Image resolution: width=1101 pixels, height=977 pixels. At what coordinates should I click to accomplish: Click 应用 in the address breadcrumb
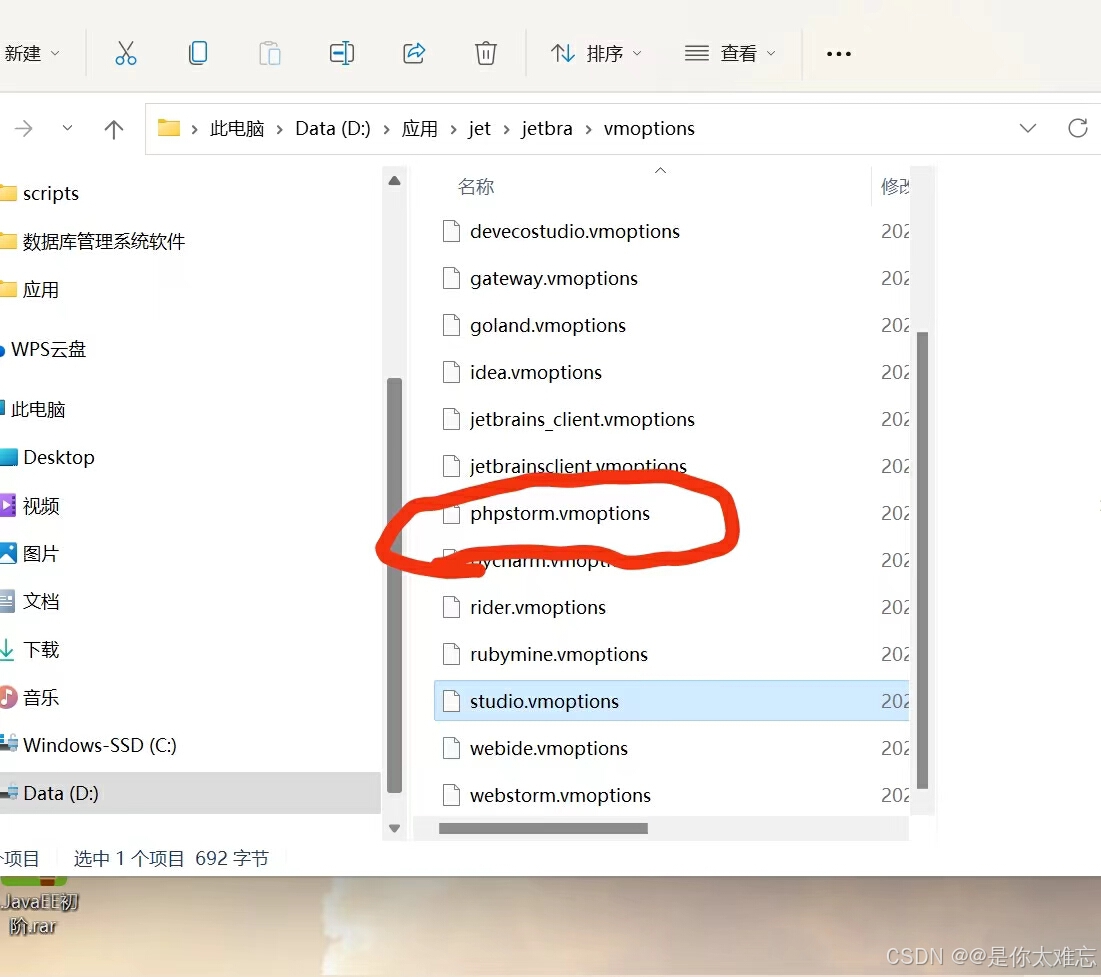[420, 129]
